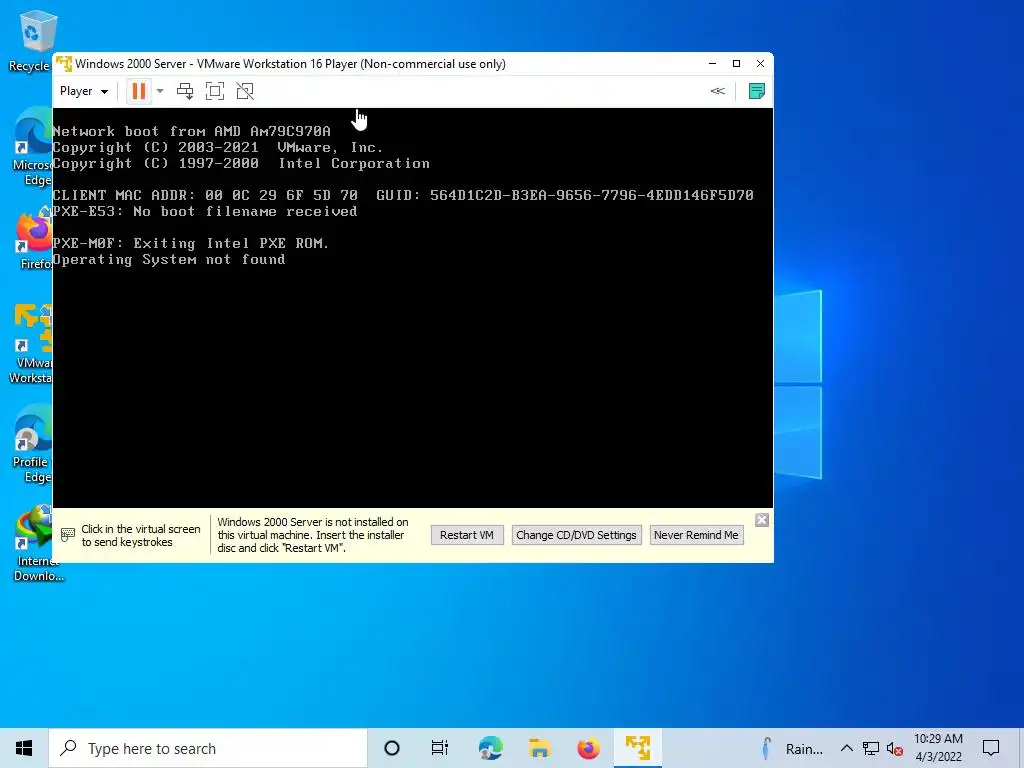The image size is (1024, 768).
Task: Click Change CD/DVD Settings button
Action: 576,535
